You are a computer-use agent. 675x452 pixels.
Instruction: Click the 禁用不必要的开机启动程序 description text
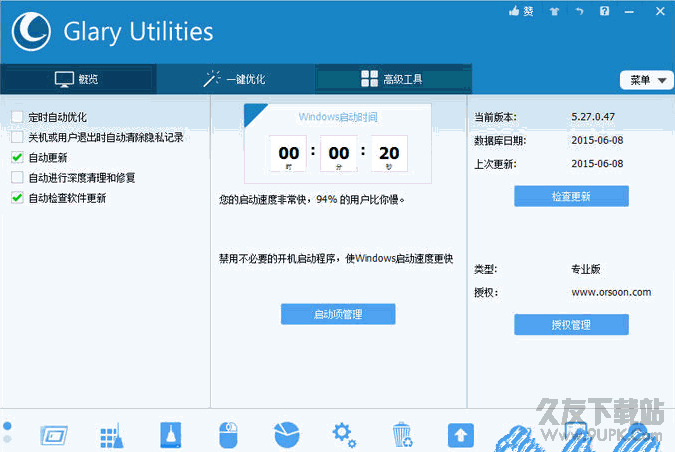pos(336,258)
